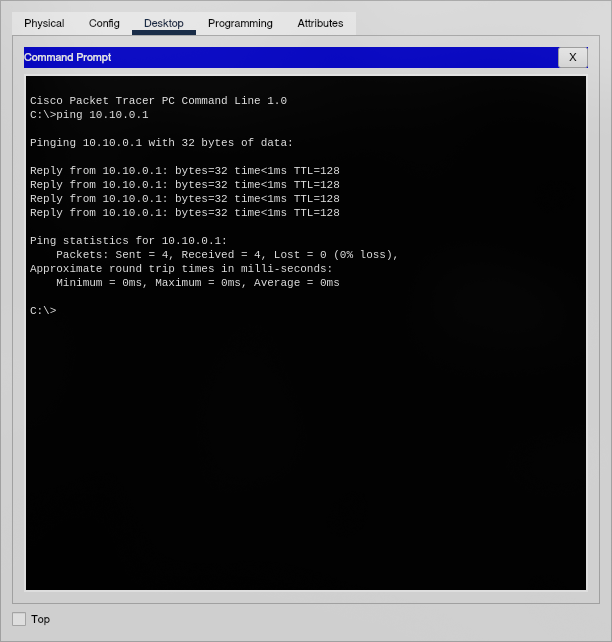Click the empty black terminal area
Screen dimensions: 612x642
305,450
